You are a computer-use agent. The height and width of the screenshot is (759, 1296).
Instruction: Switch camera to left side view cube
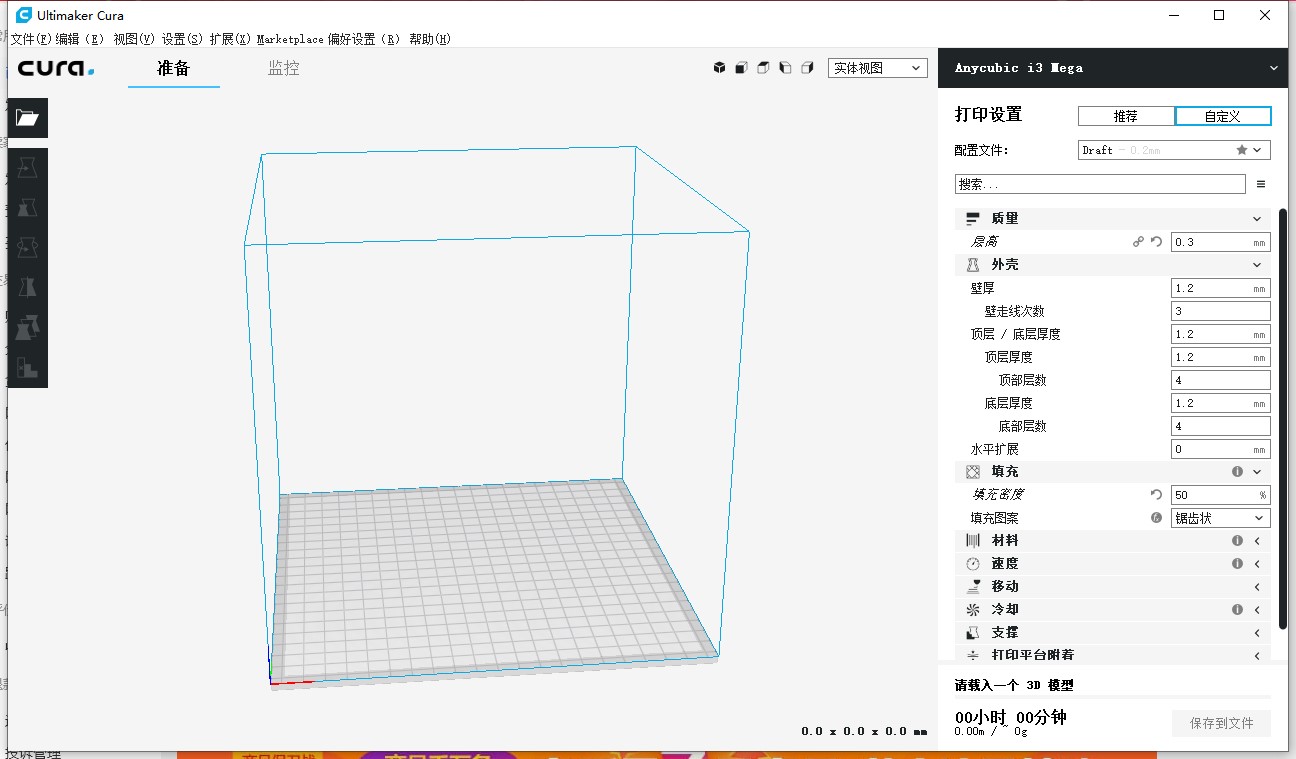(785, 68)
